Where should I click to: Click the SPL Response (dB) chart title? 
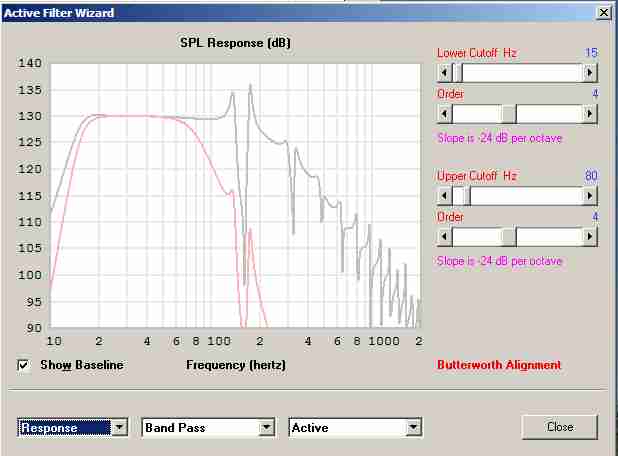[x=235, y=43]
